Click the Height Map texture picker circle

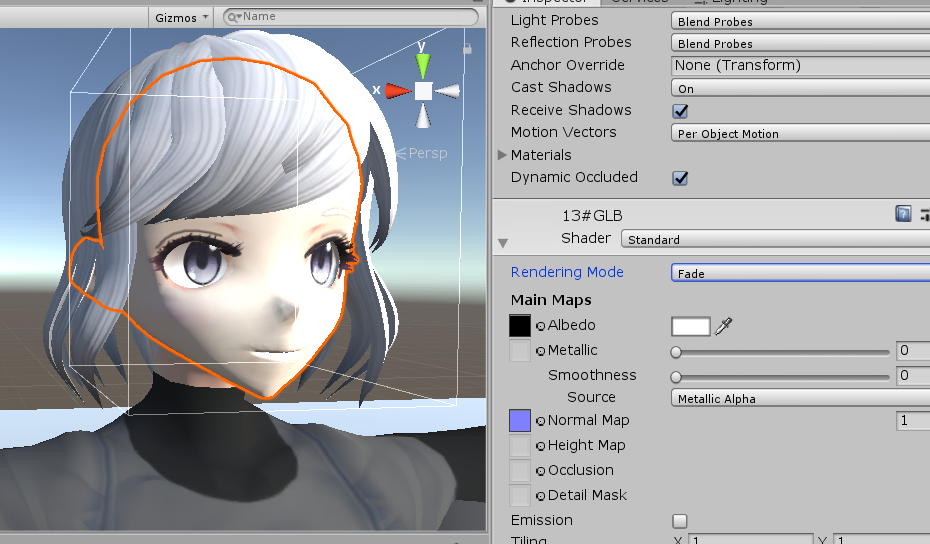click(540, 446)
